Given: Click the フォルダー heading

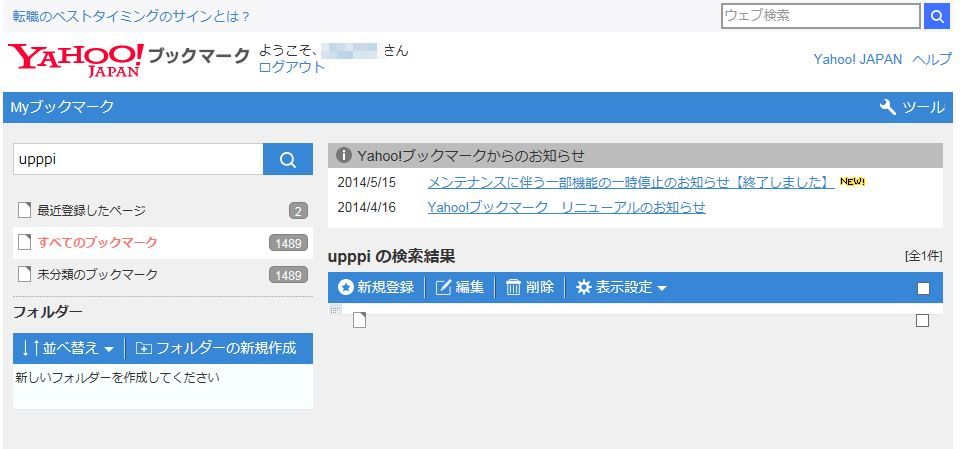Looking at the screenshot, I should 47,312.
